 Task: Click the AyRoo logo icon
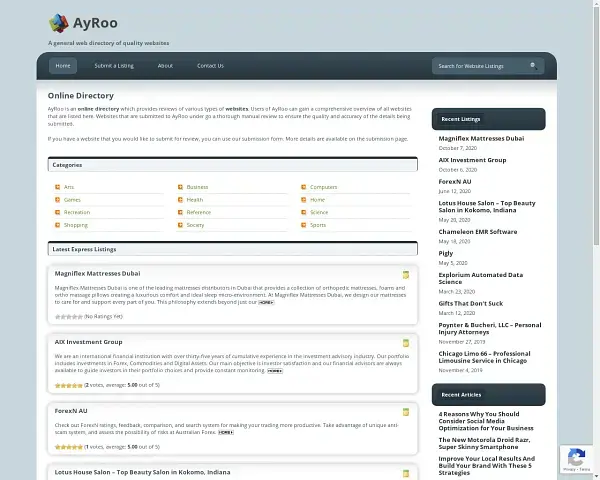(59, 23)
